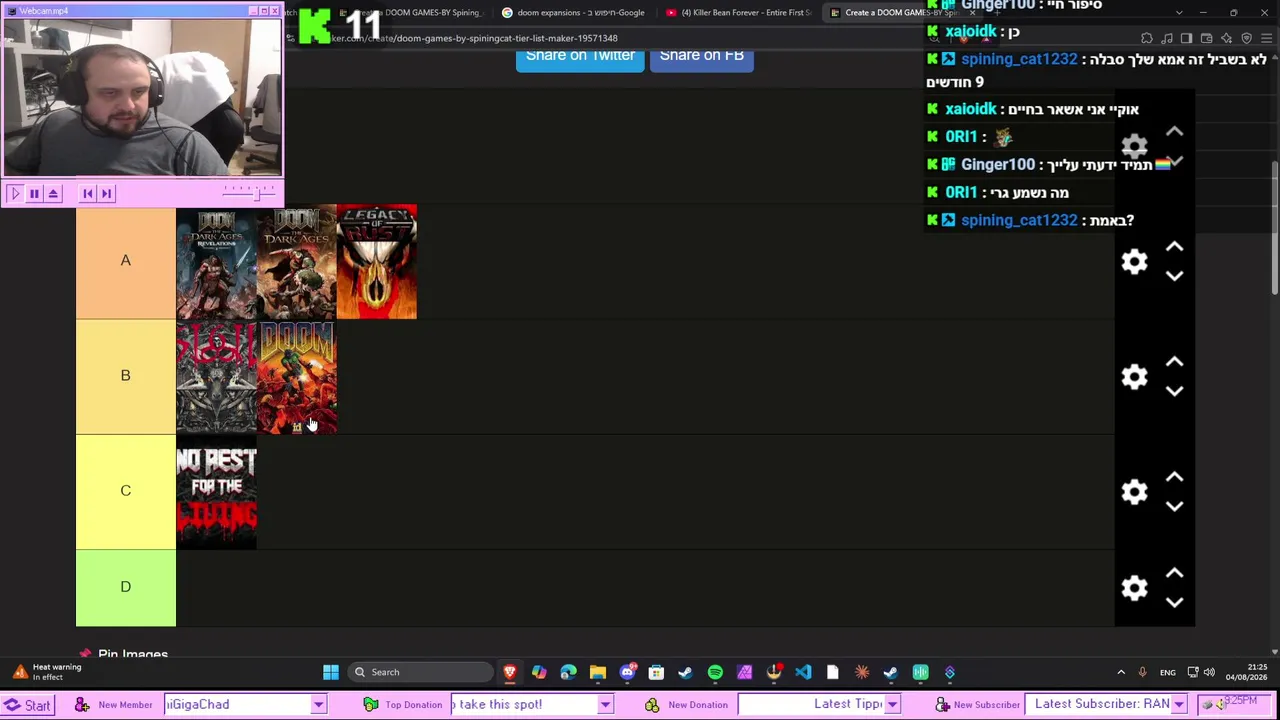Image resolution: width=1280 pixels, height=720 pixels.
Task: Move tier B row down
Action: 1174,390
